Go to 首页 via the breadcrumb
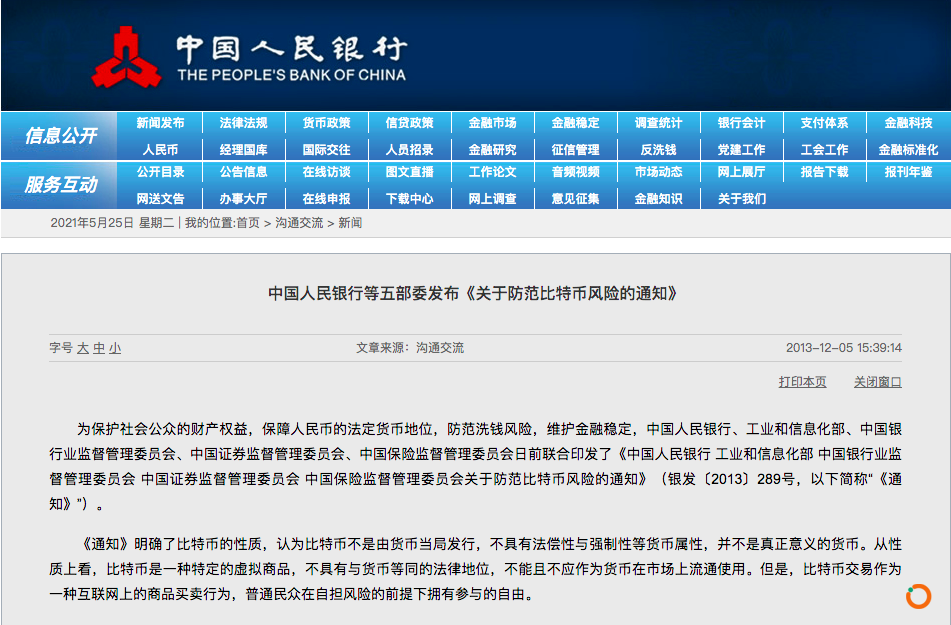The height and width of the screenshot is (625, 951). [247, 223]
